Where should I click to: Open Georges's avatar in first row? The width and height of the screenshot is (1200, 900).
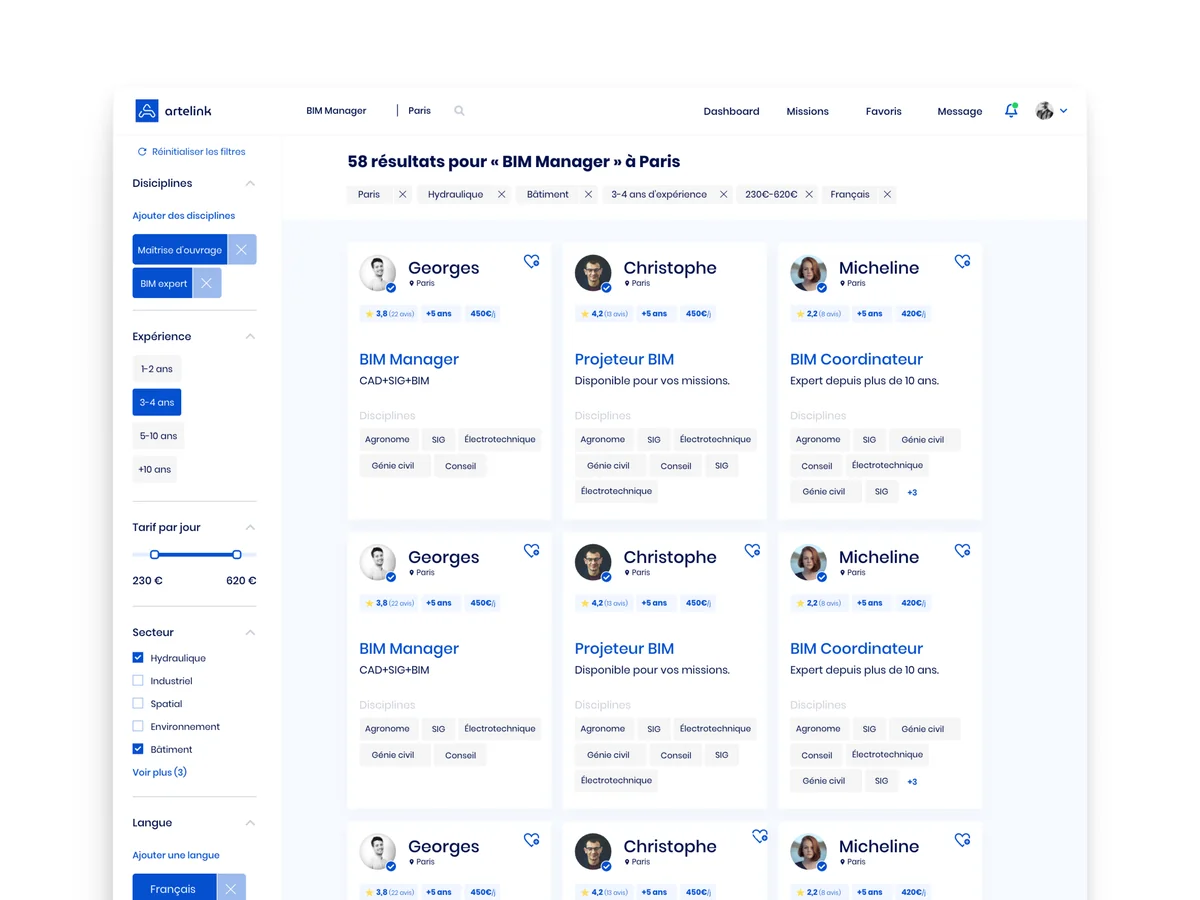(377, 273)
